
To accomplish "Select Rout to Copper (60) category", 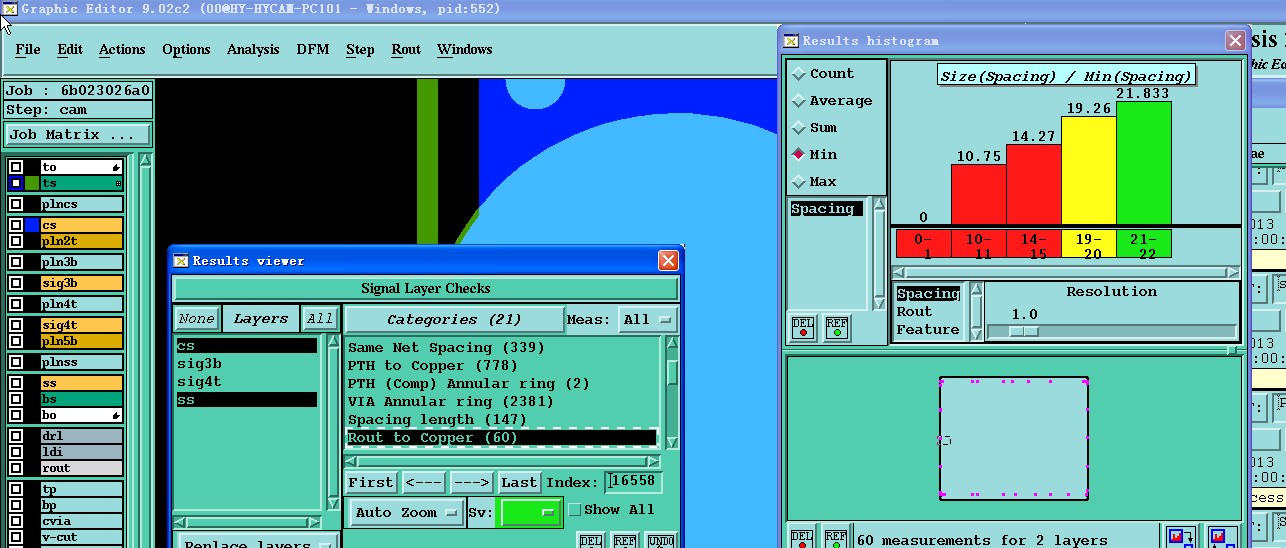I will coord(502,438).
